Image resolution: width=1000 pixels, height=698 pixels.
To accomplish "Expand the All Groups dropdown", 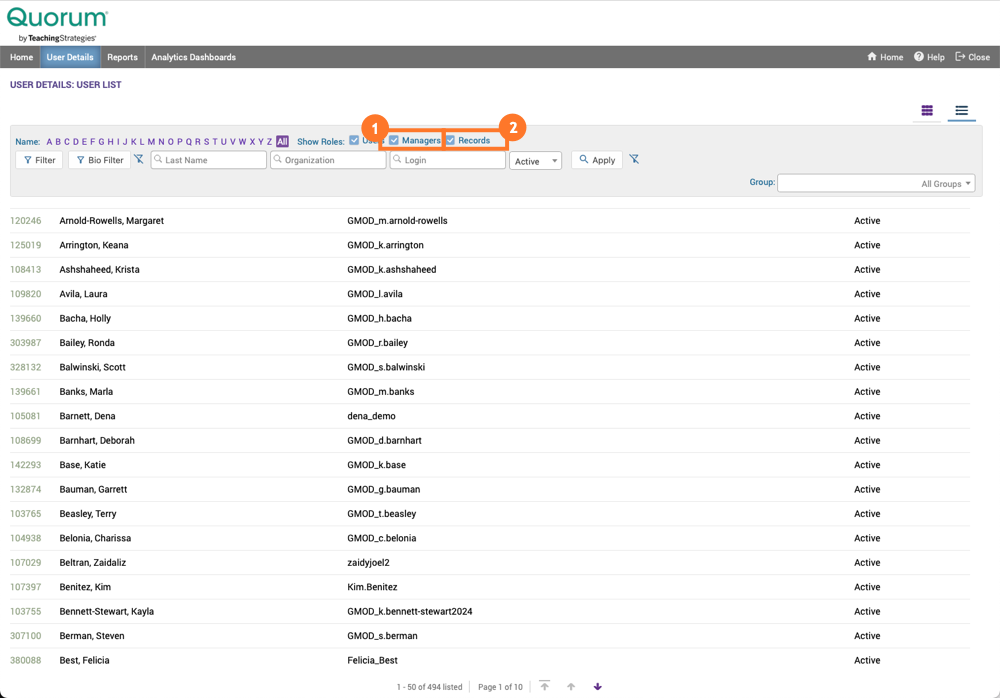I will click(x=875, y=184).
